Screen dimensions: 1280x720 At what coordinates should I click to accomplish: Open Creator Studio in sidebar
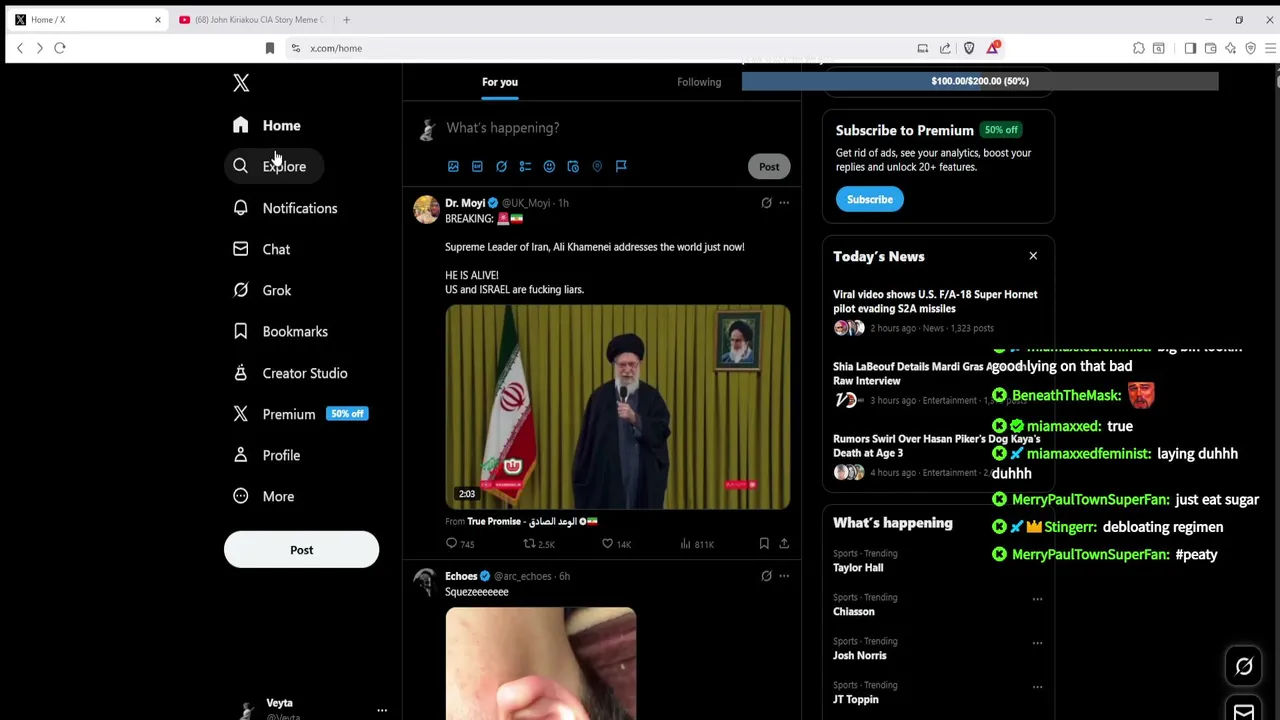click(x=290, y=373)
